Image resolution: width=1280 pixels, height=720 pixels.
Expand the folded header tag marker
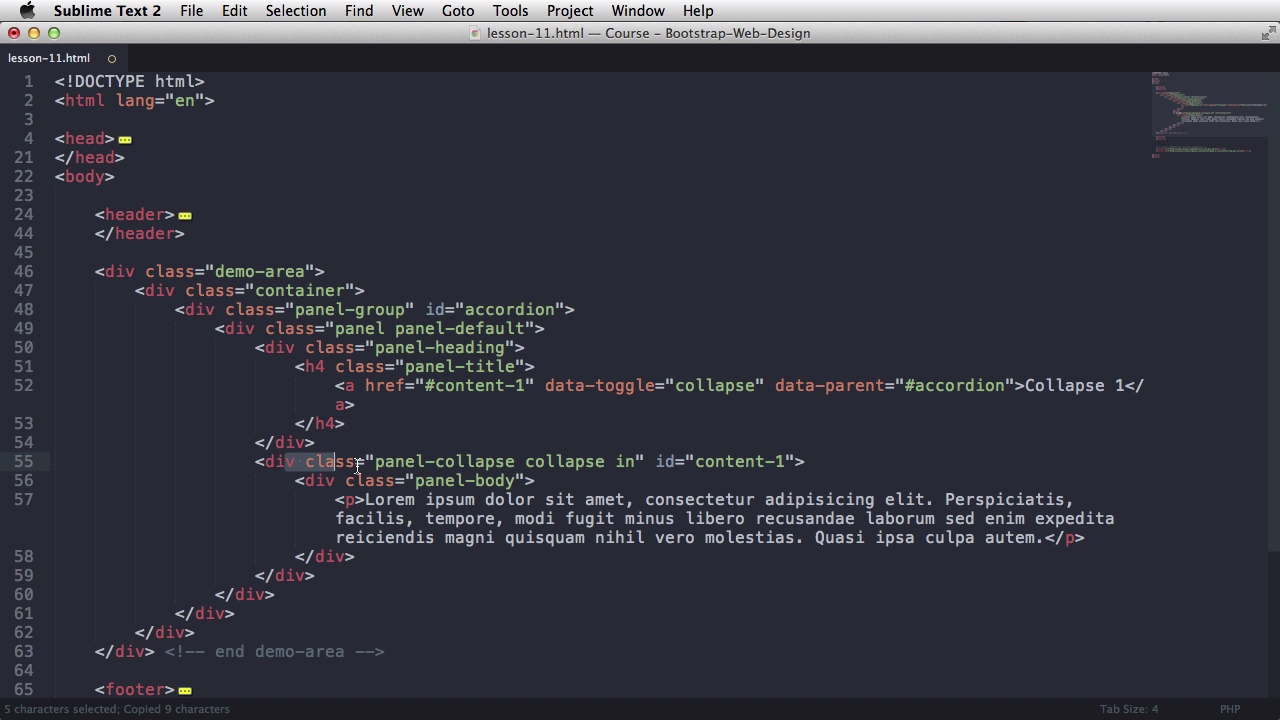point(185,216)
